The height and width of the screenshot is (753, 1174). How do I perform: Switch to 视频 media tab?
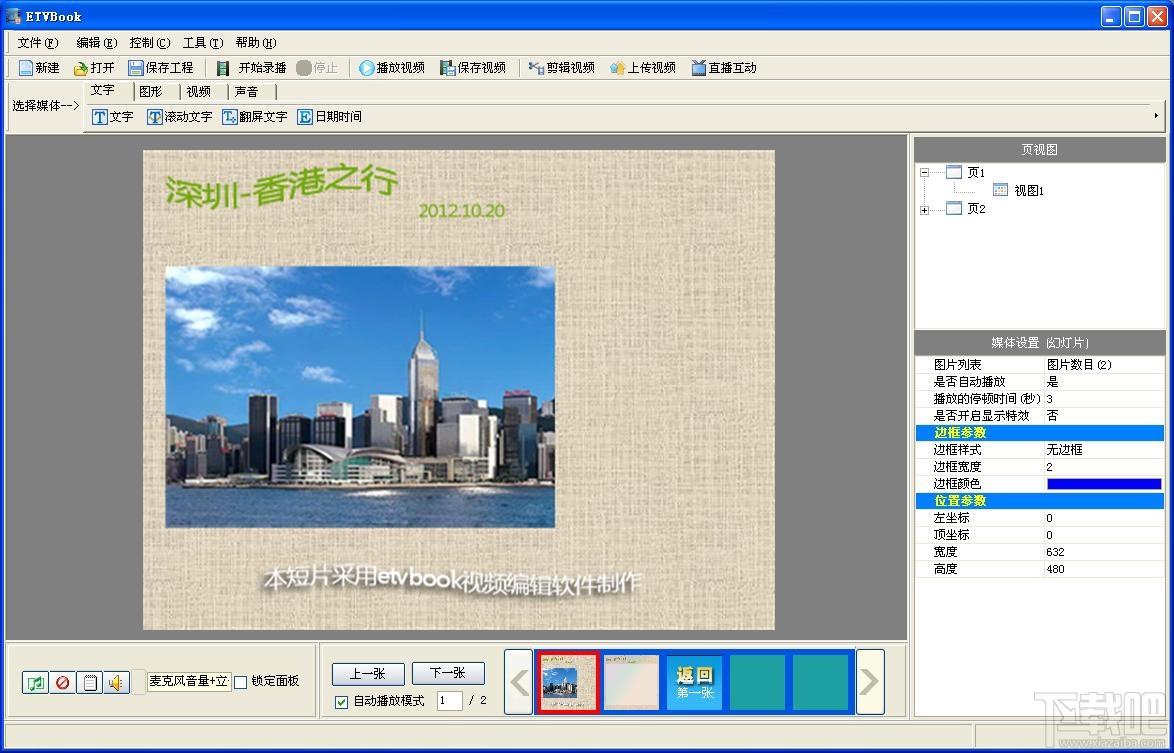[x=198, y=91]
